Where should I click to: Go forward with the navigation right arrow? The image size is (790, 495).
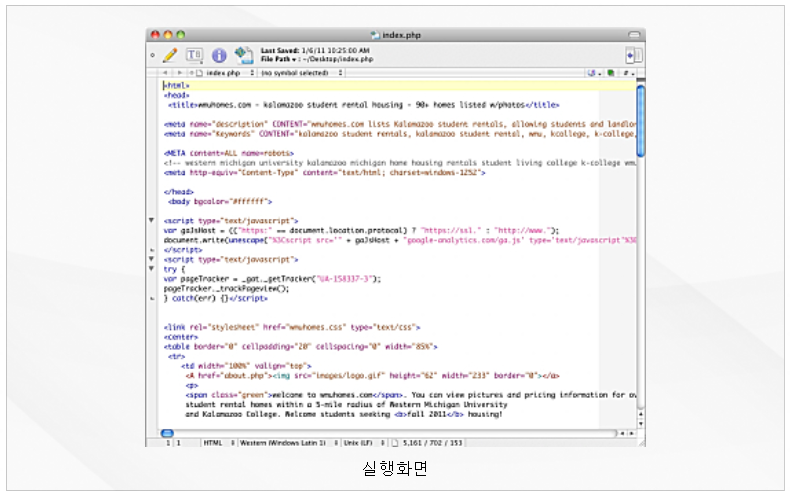coord(179,73)
